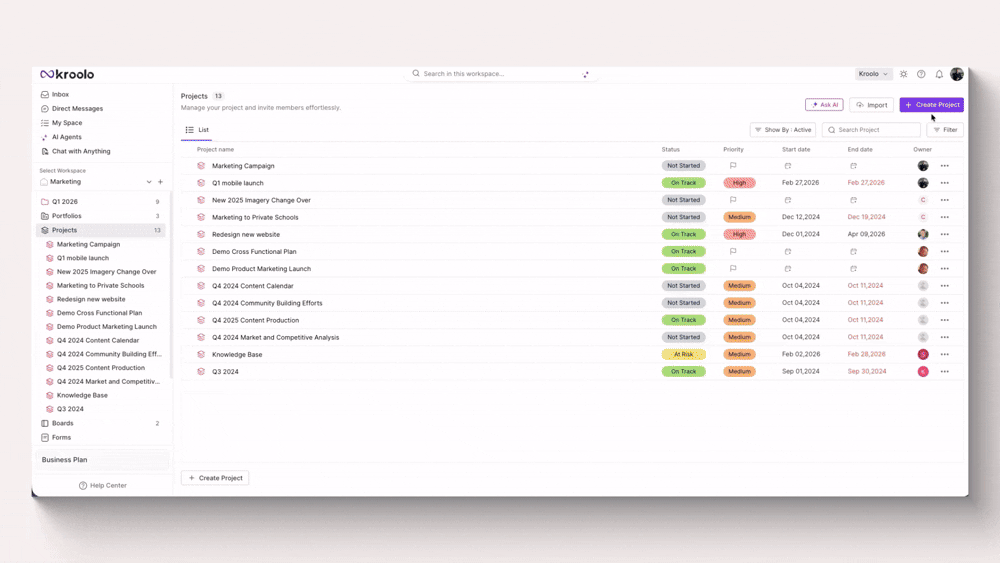Viewport: 1000px width, 563px height.
Task: Click end date calendar icon for Demo Cross Functional Plan
Action: point(853,252)
